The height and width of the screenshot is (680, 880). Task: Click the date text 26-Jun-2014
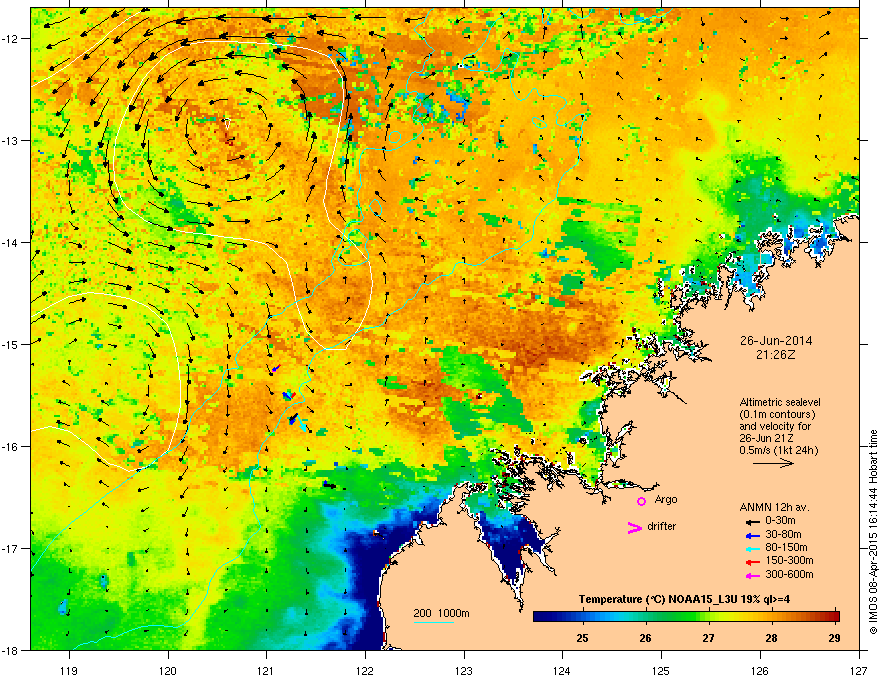[x=776, y=341]
